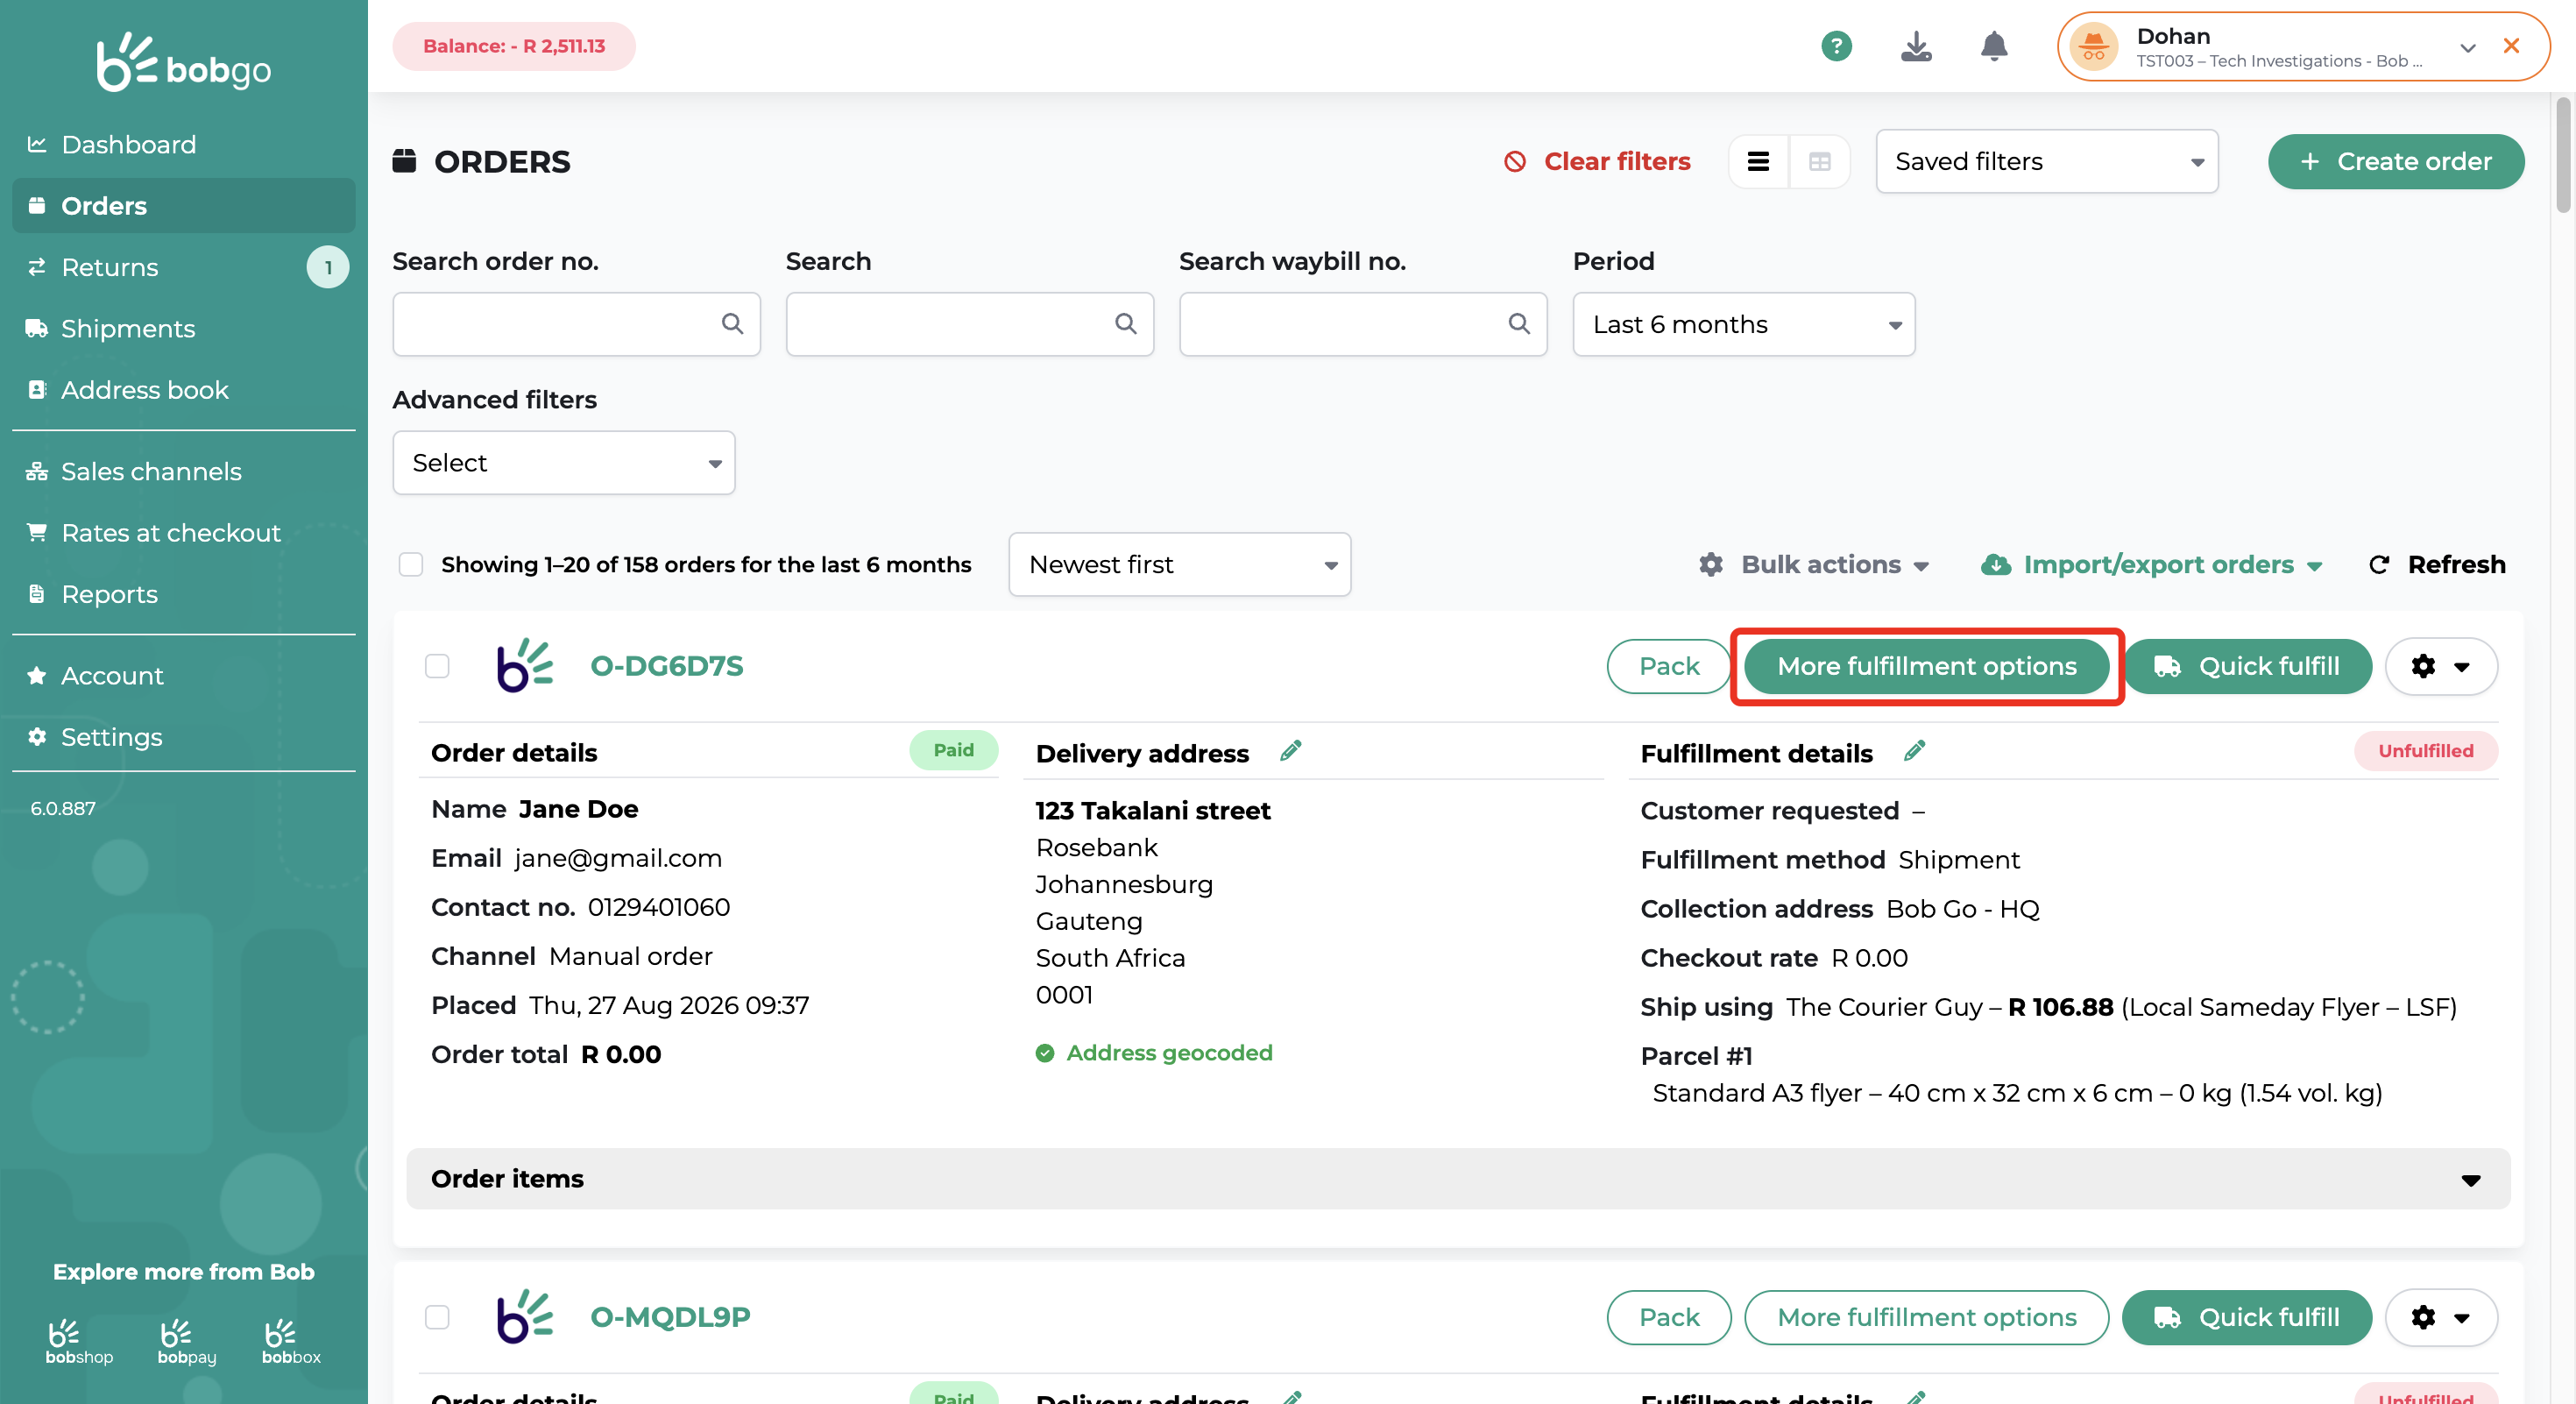Open Period dropdown Last 6 months

(x=1743, y=324)
